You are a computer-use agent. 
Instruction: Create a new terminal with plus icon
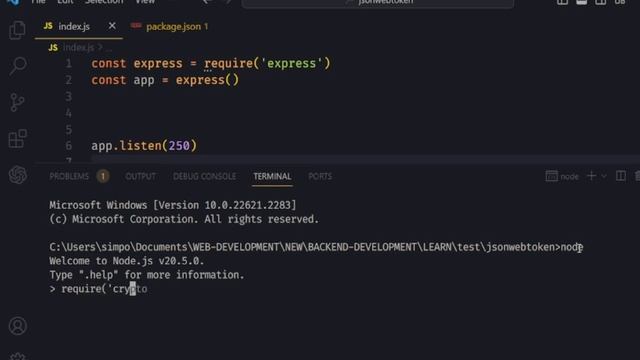point(591,176)
